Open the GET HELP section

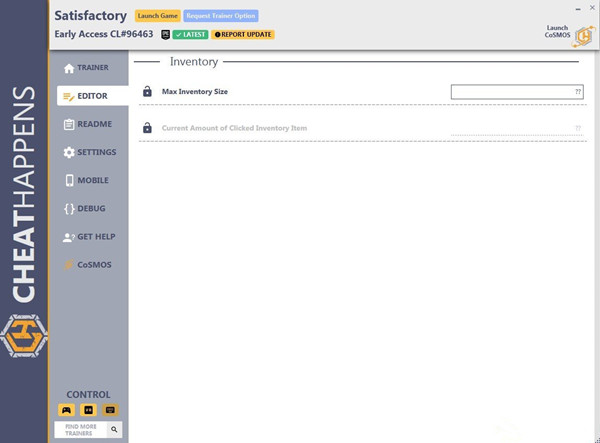click(x=89, y=237)
